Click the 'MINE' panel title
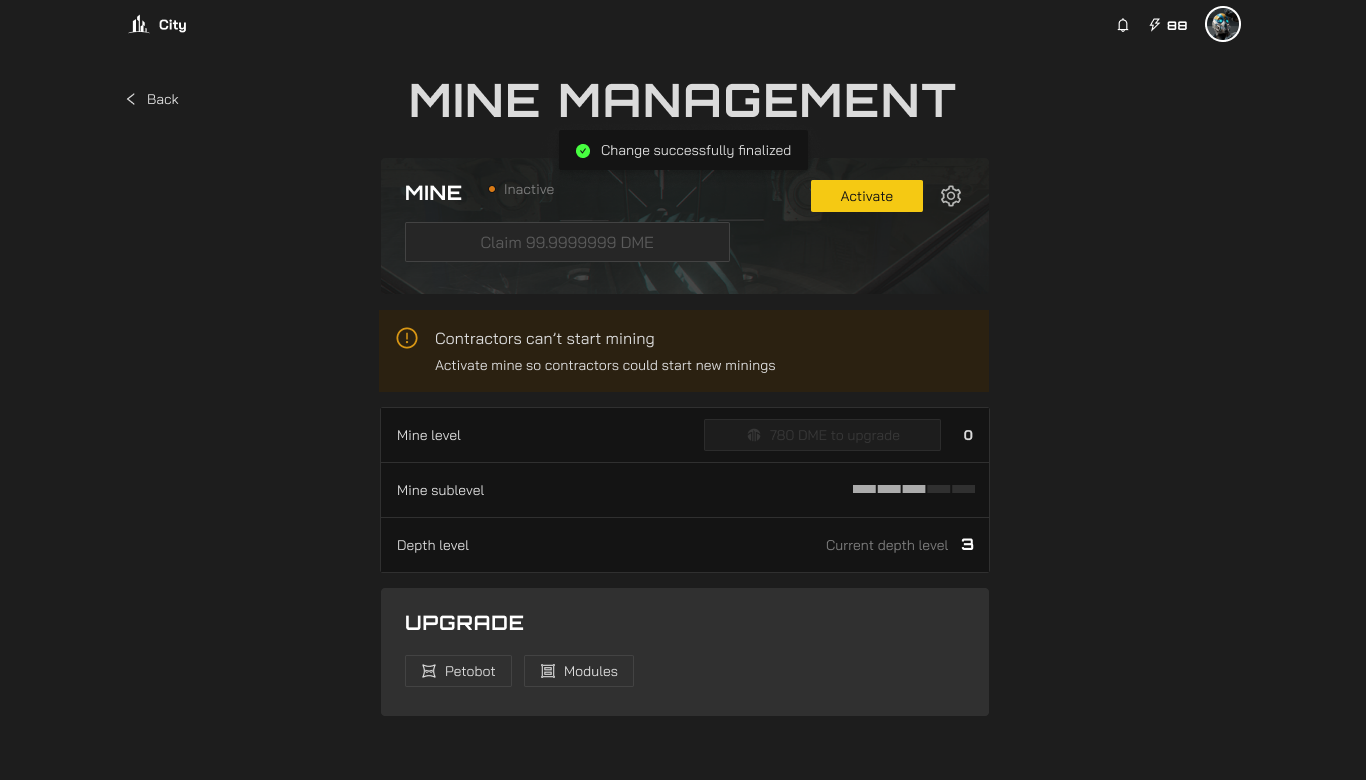This screenshot has height=780, width=1366. (433, 193)
